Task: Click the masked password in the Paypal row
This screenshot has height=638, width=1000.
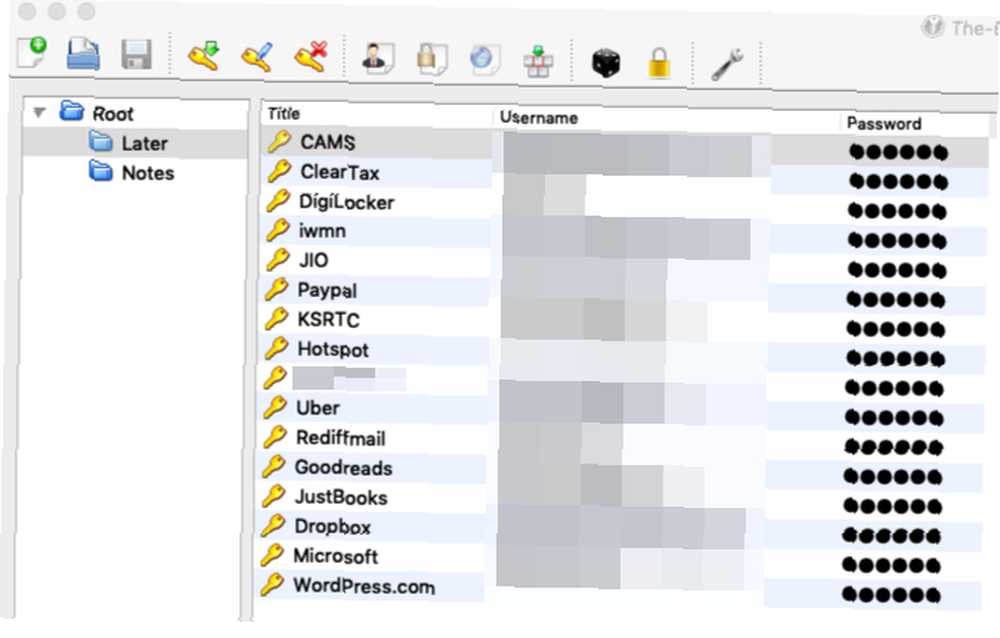Action: tap(896, 300)
